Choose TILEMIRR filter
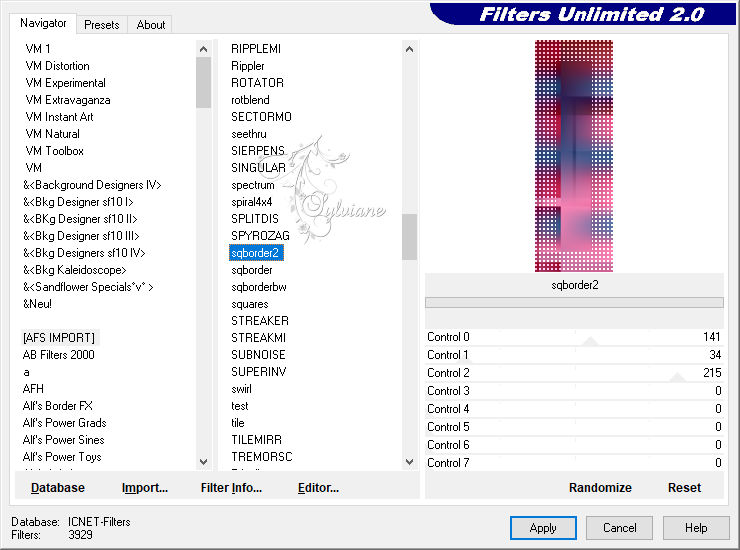Image resolution: width=740 pixels, height=550 pixels. pos(256,440)
